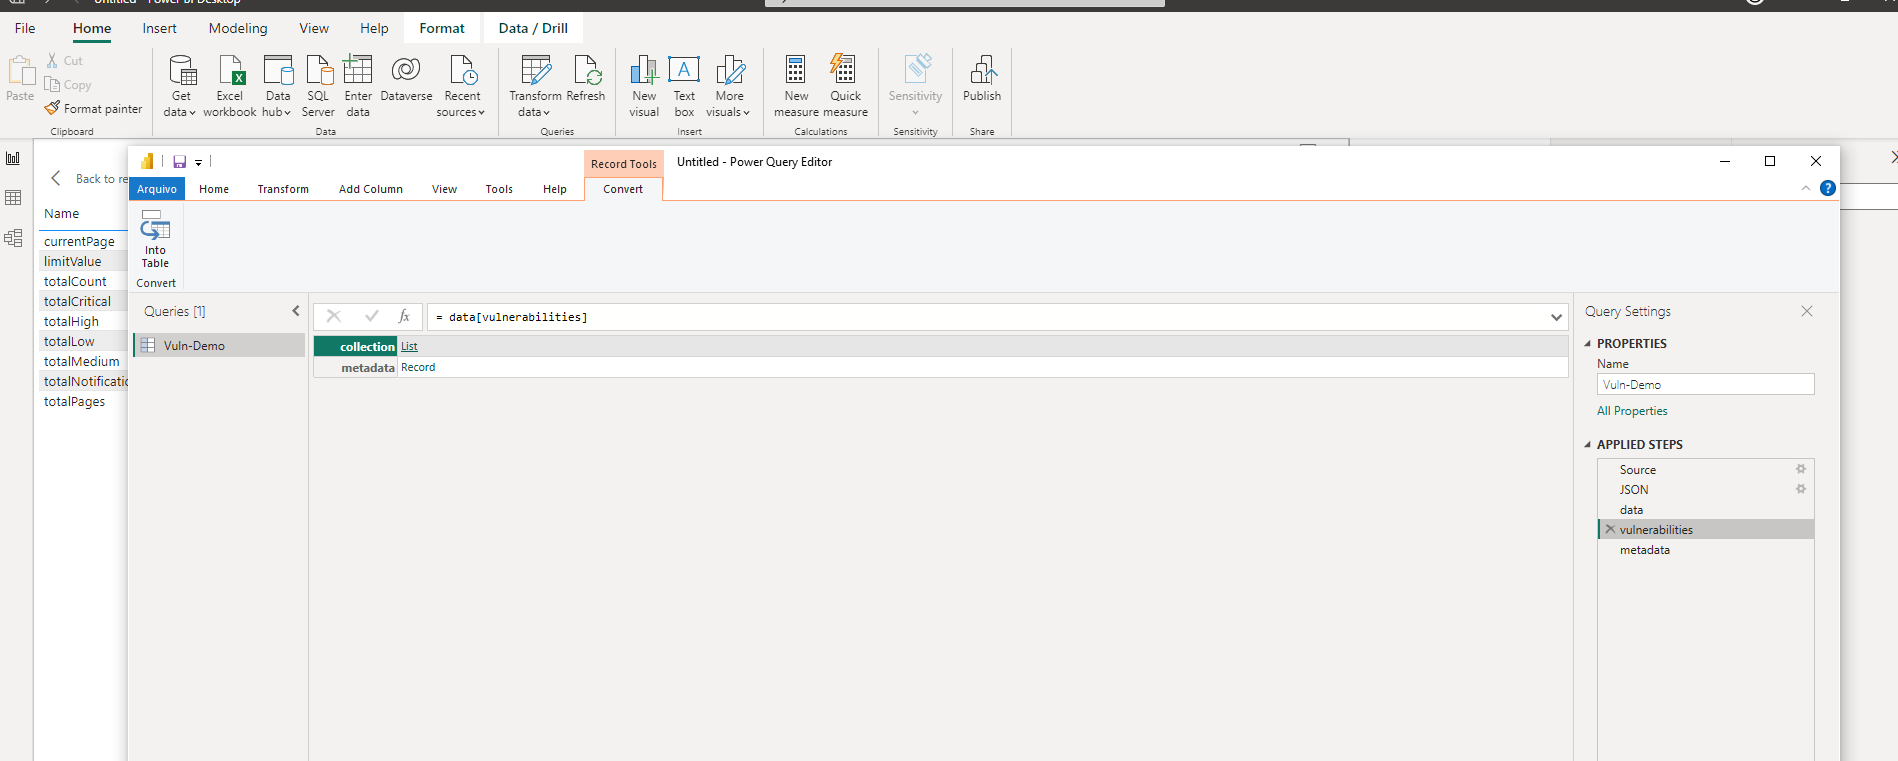Select the Vuln-Demo query
The width and height of the screenshot is (1898, 761).
point(219,345)
